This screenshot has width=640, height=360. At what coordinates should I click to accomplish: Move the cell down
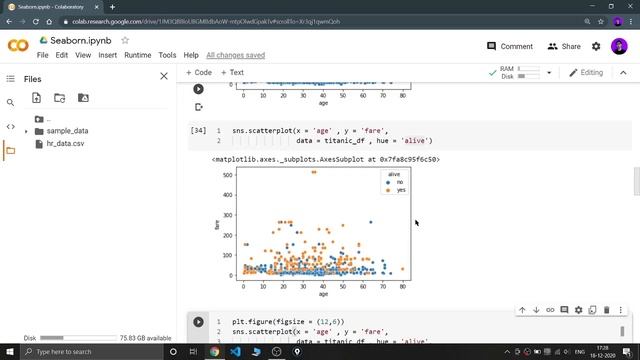[536, 310]
